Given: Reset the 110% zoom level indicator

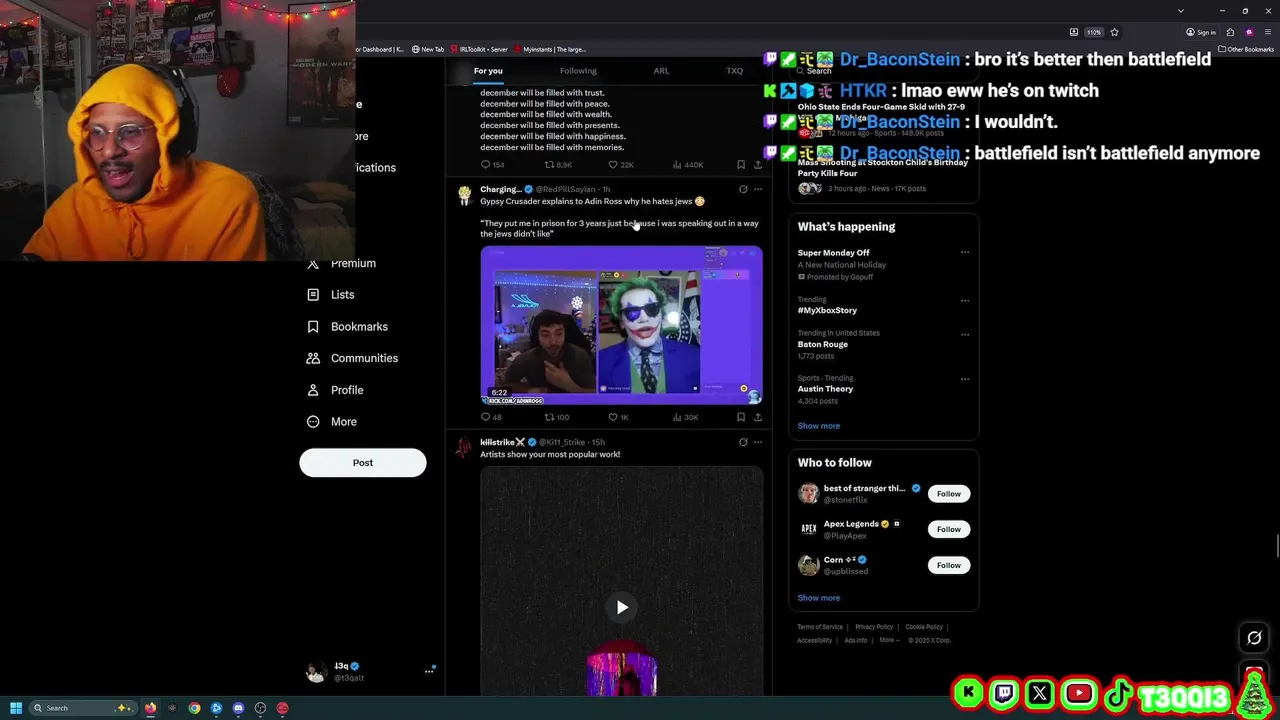Looking at the screenshot, I should [1094, 32].
